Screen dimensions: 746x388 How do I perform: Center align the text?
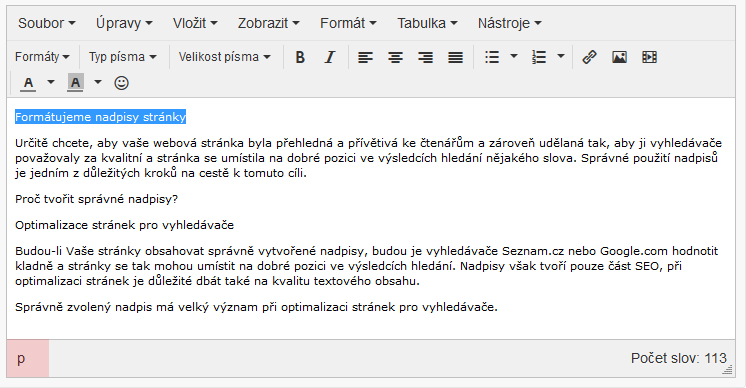[395, 57]
